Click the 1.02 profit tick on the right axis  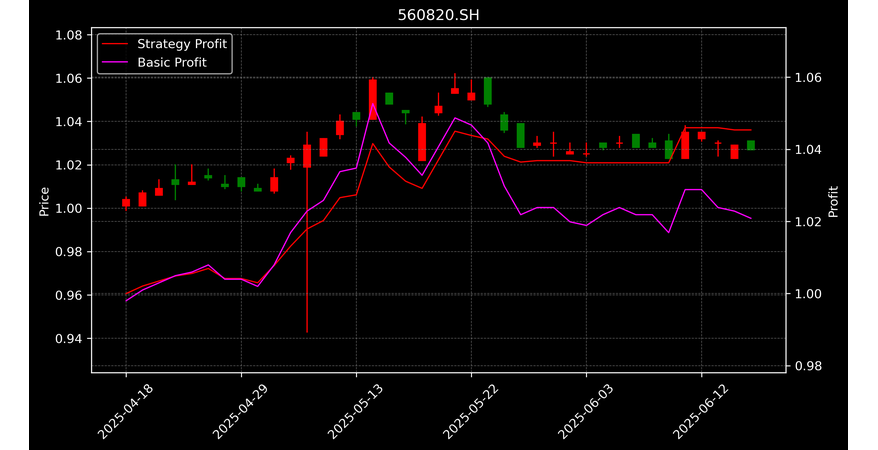click(809, 222)
